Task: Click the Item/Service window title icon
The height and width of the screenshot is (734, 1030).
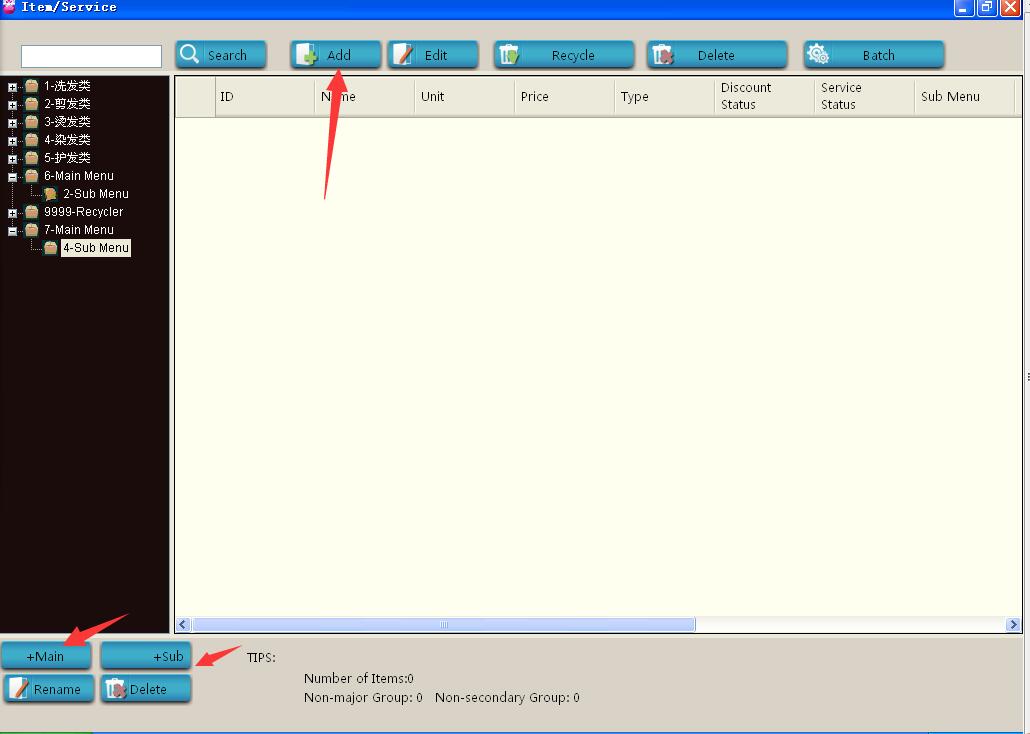Action: pyautogui.click(x=9, y=6)
